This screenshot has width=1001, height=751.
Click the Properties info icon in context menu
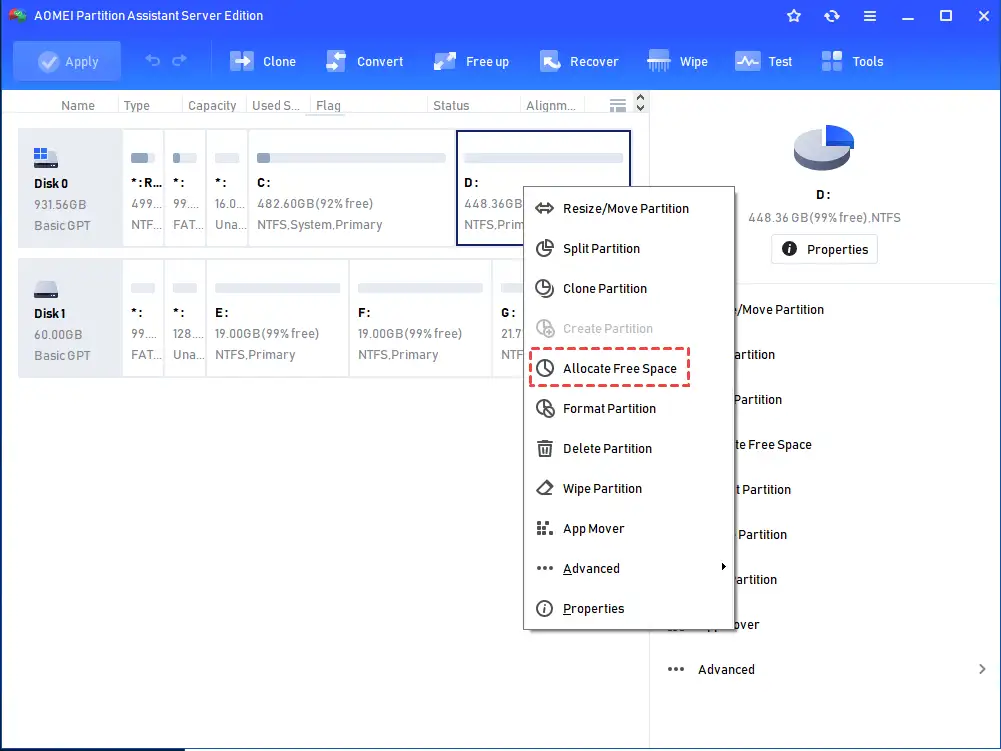[545, 609]
